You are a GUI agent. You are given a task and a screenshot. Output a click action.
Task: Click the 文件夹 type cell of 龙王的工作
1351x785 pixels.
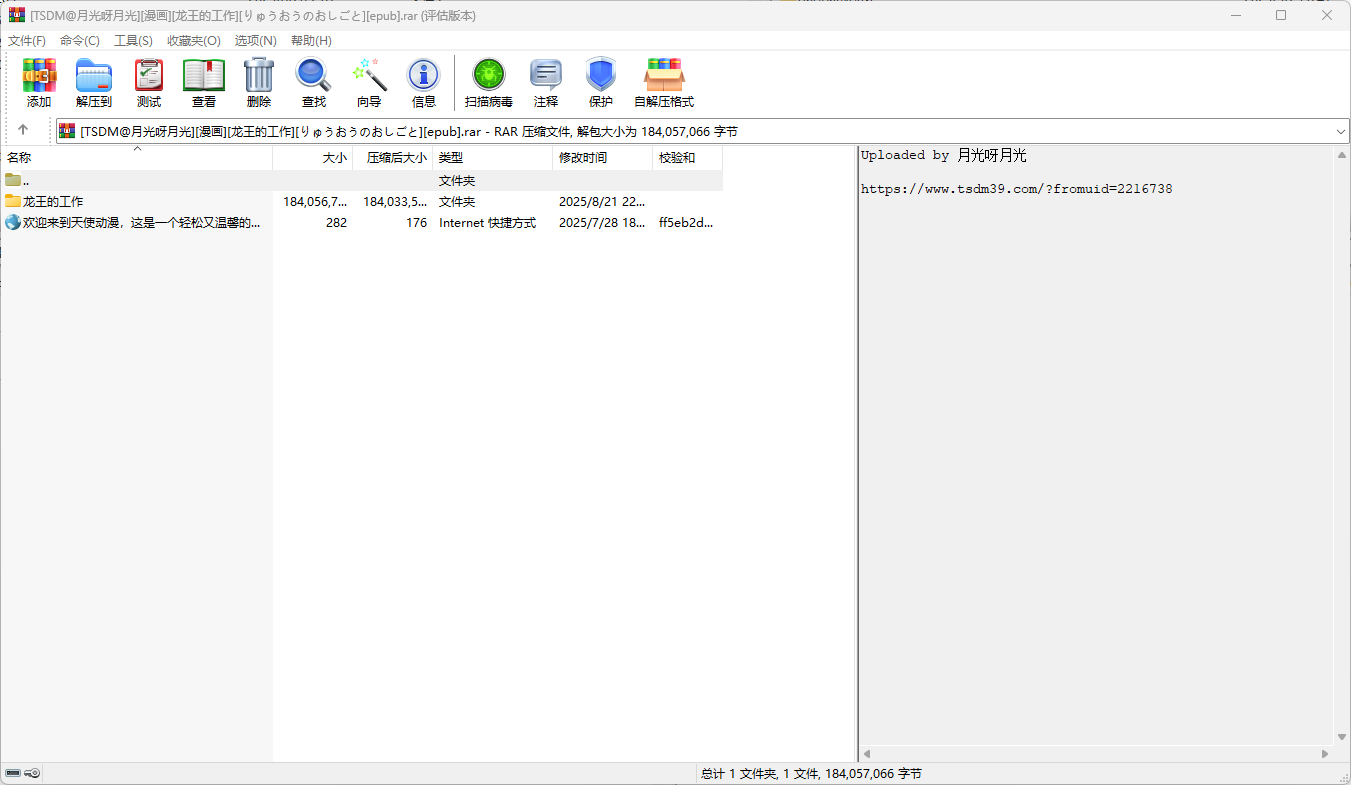tap(457, 201)
